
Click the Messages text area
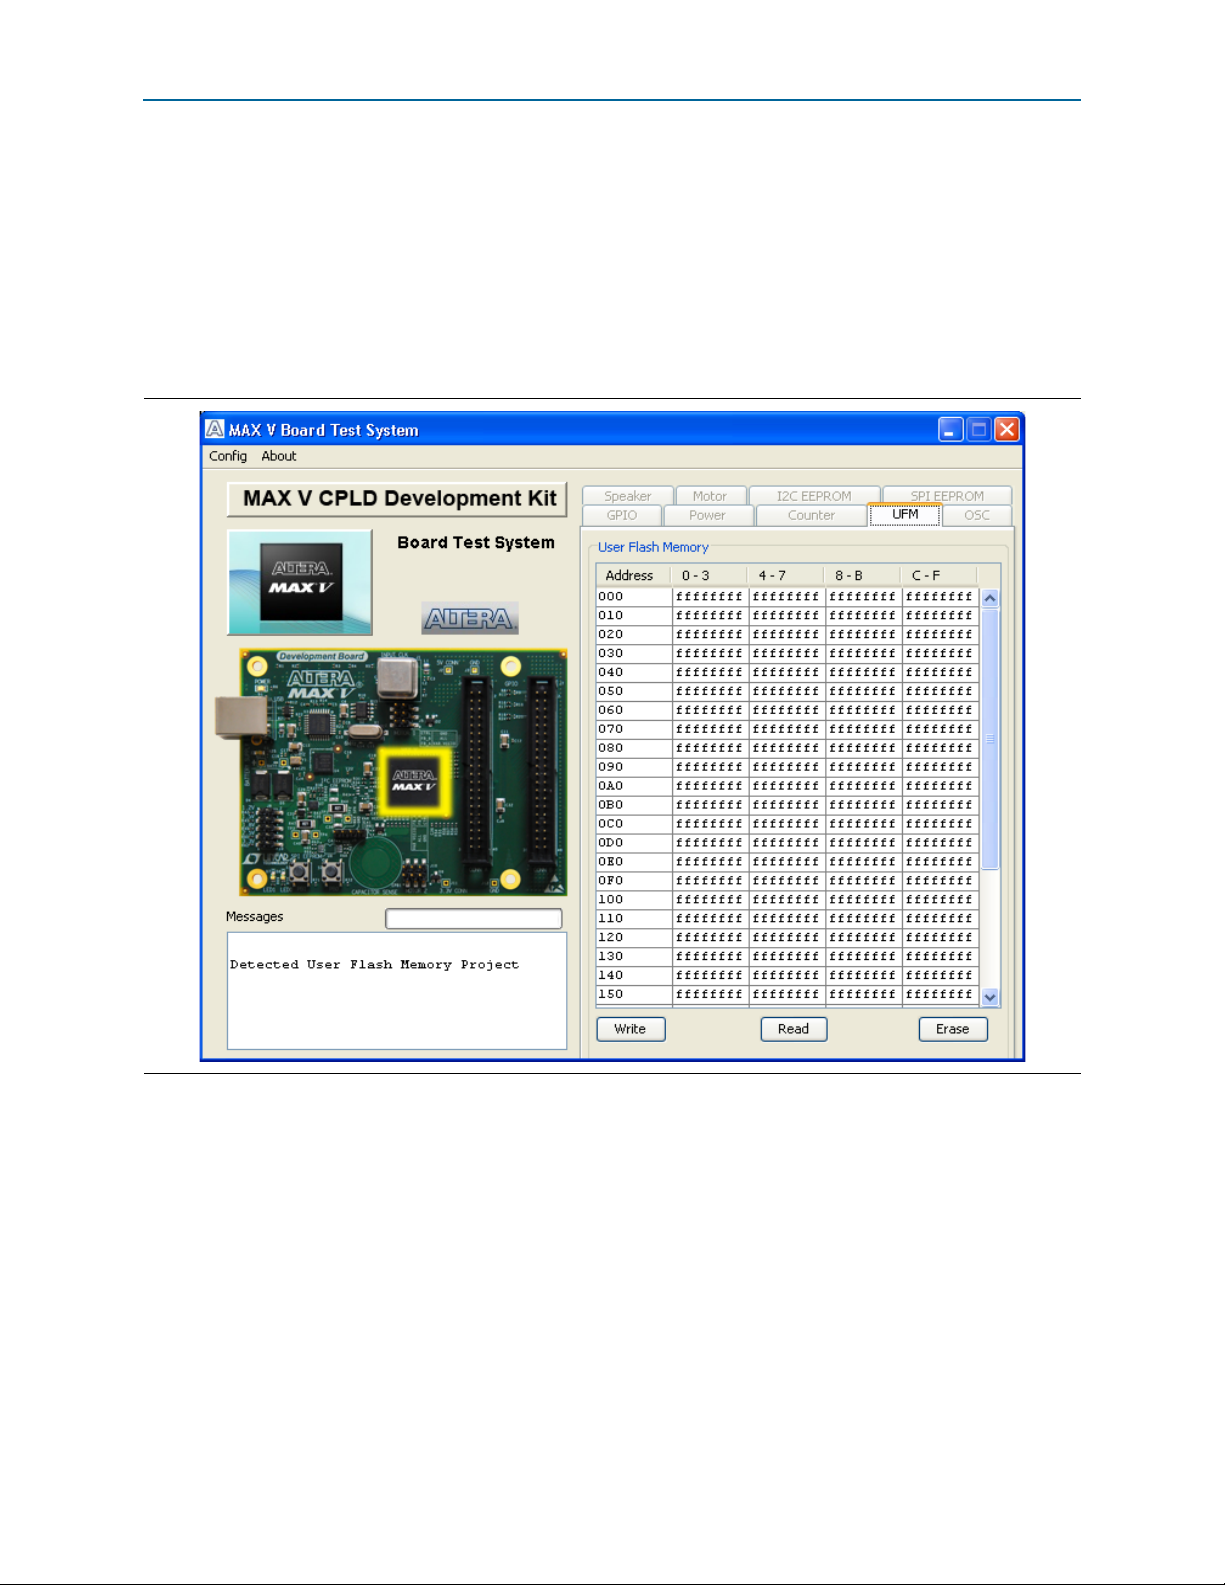tap(397, 991)
